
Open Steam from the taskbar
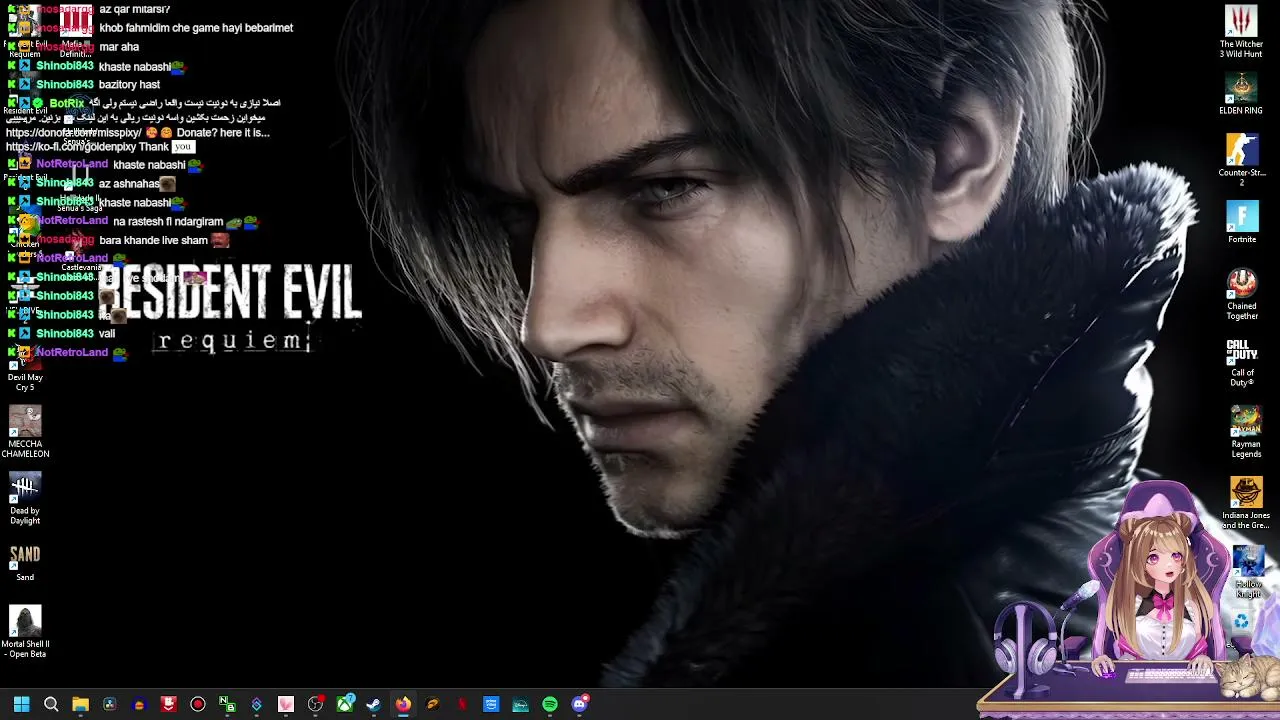click(374, 704)
